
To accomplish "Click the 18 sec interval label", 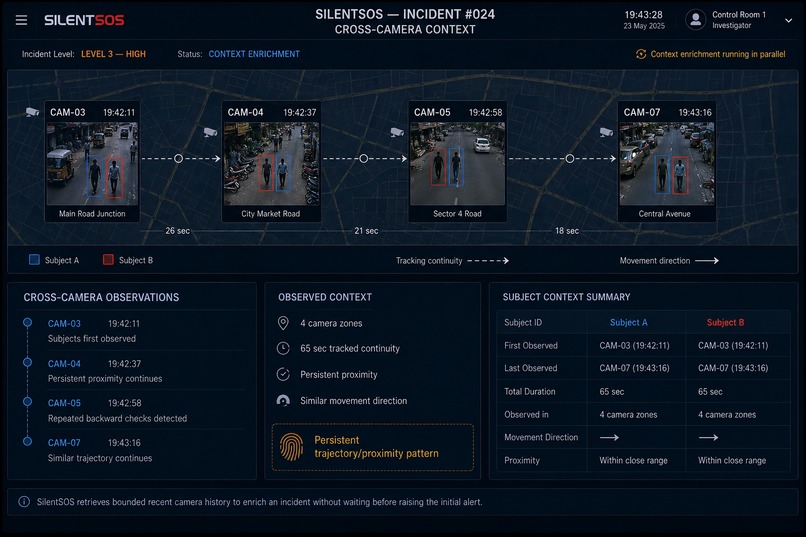I will click(566, 231).
